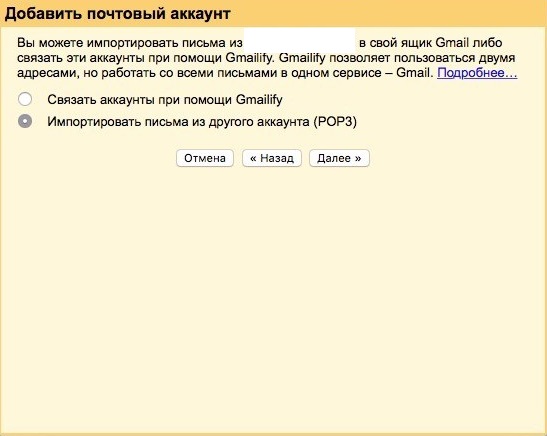Click label Связать аккаунты при помощи Gmailify
Screen dimensions: 547x436
(165, 100)
